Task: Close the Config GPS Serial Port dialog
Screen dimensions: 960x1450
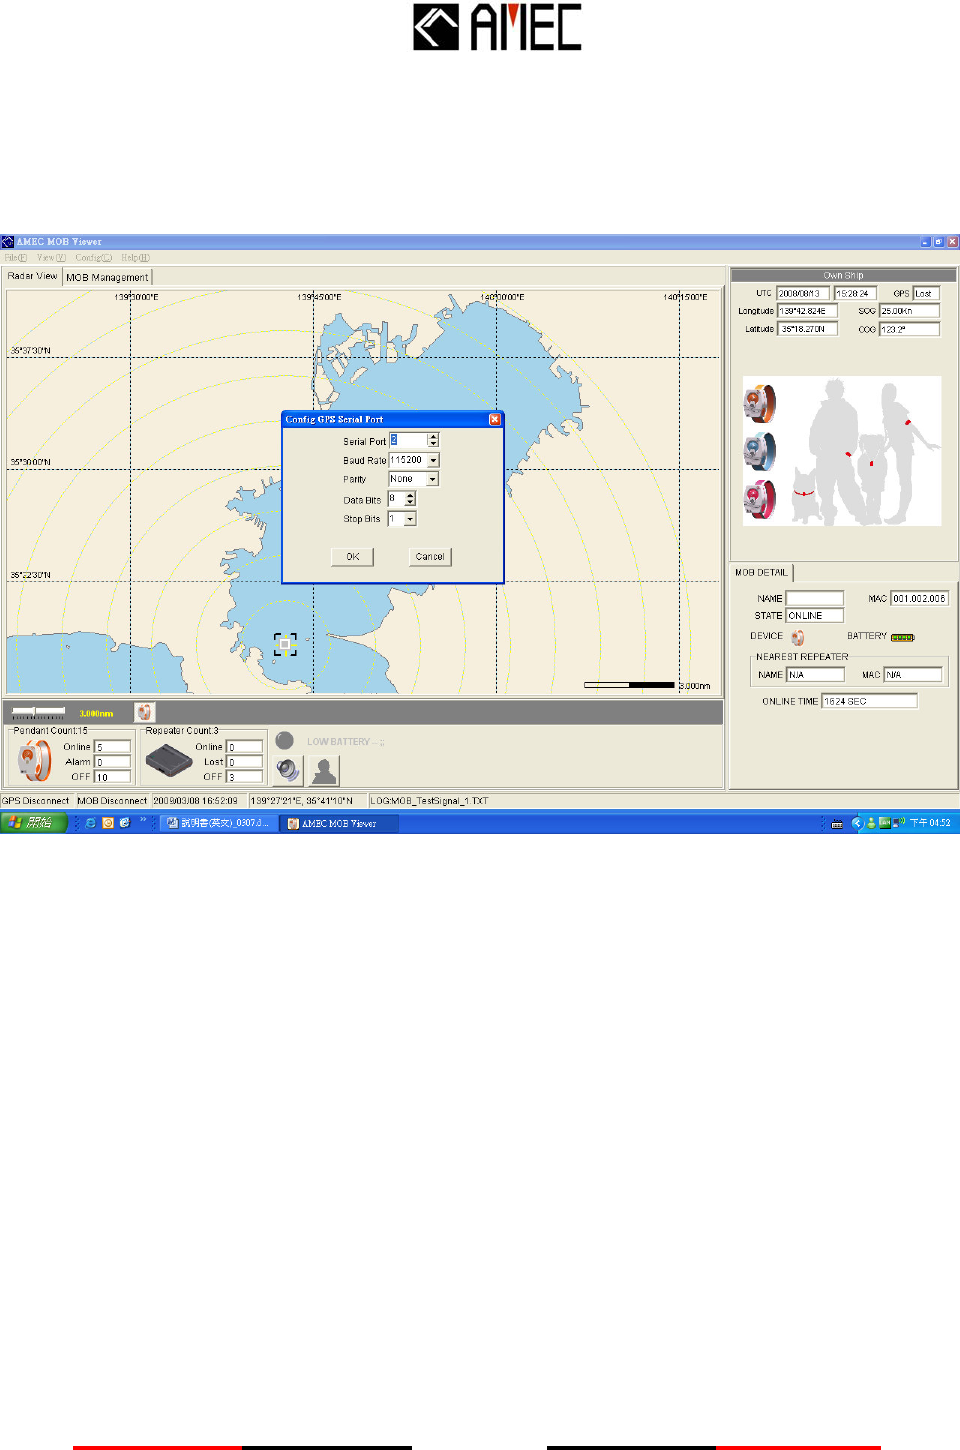Action: [494, 419]
